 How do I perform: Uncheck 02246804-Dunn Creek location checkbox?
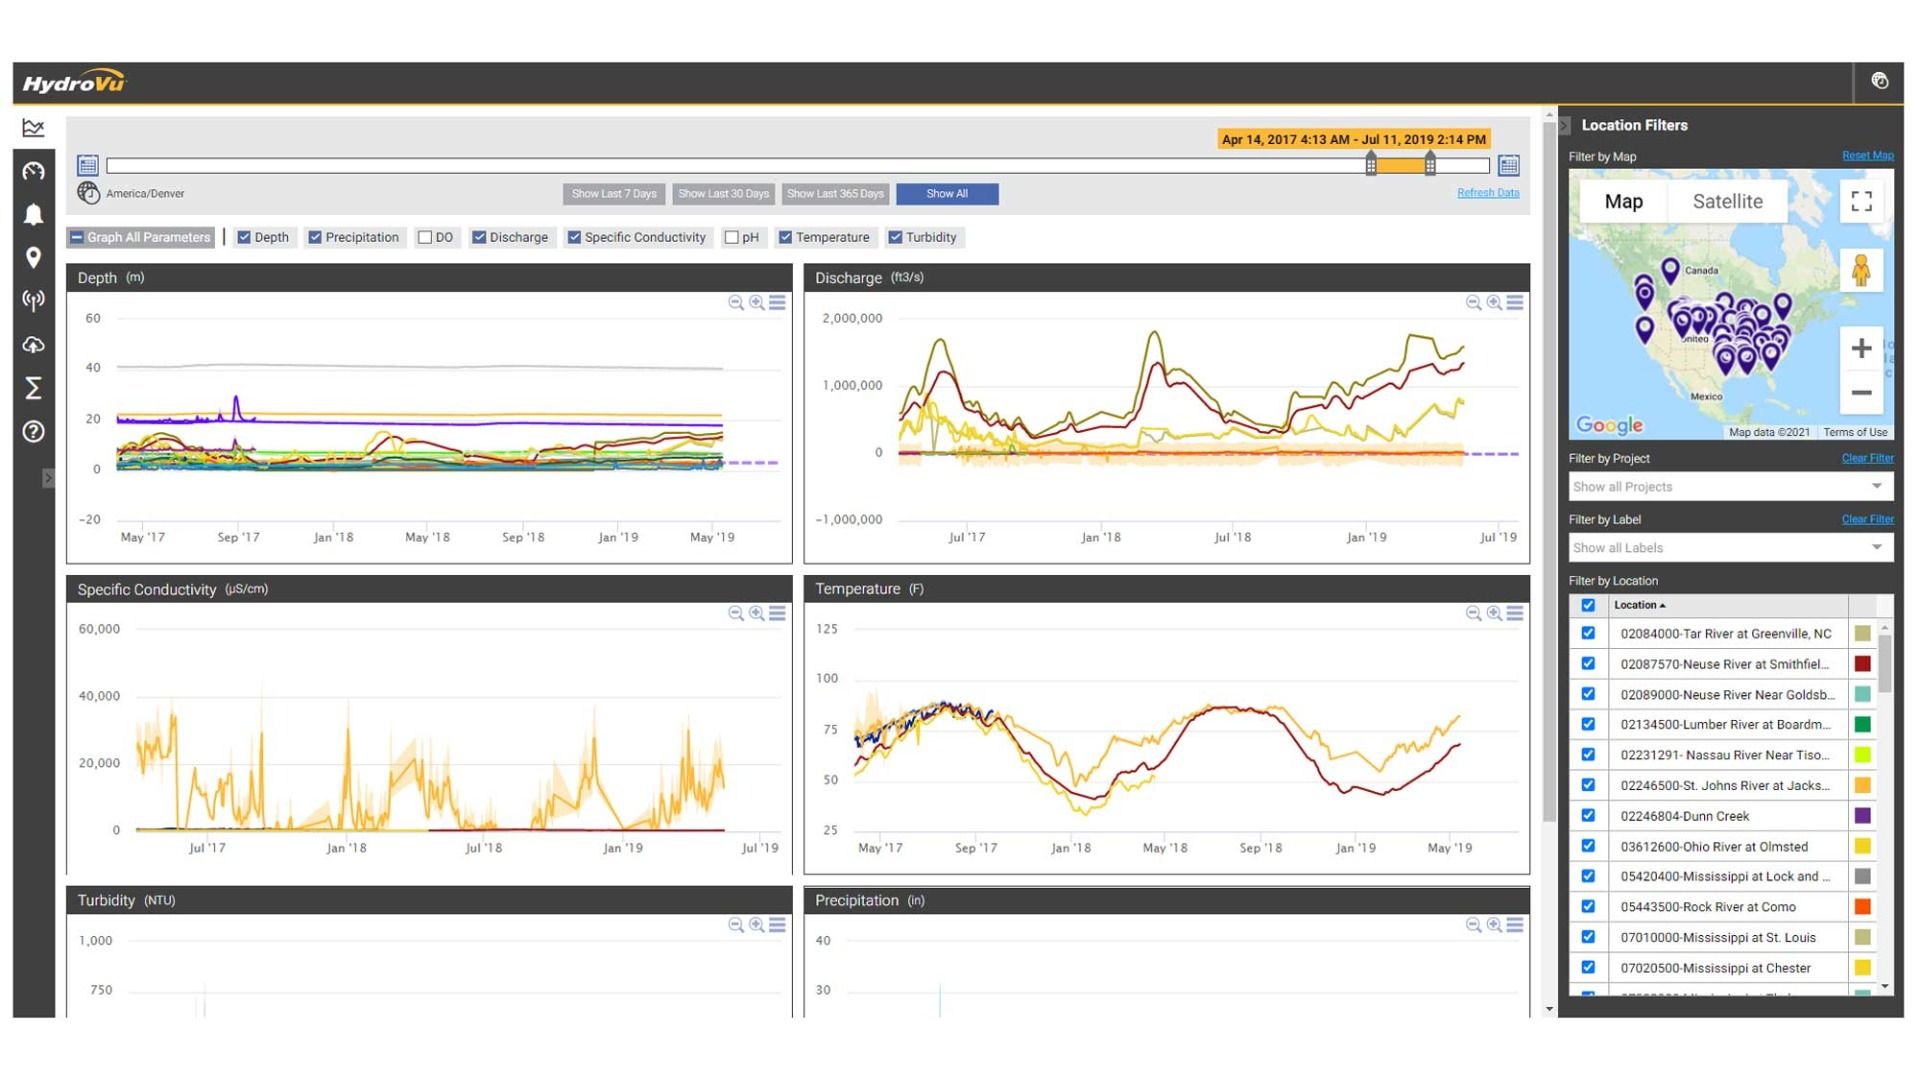[1588, 816]
